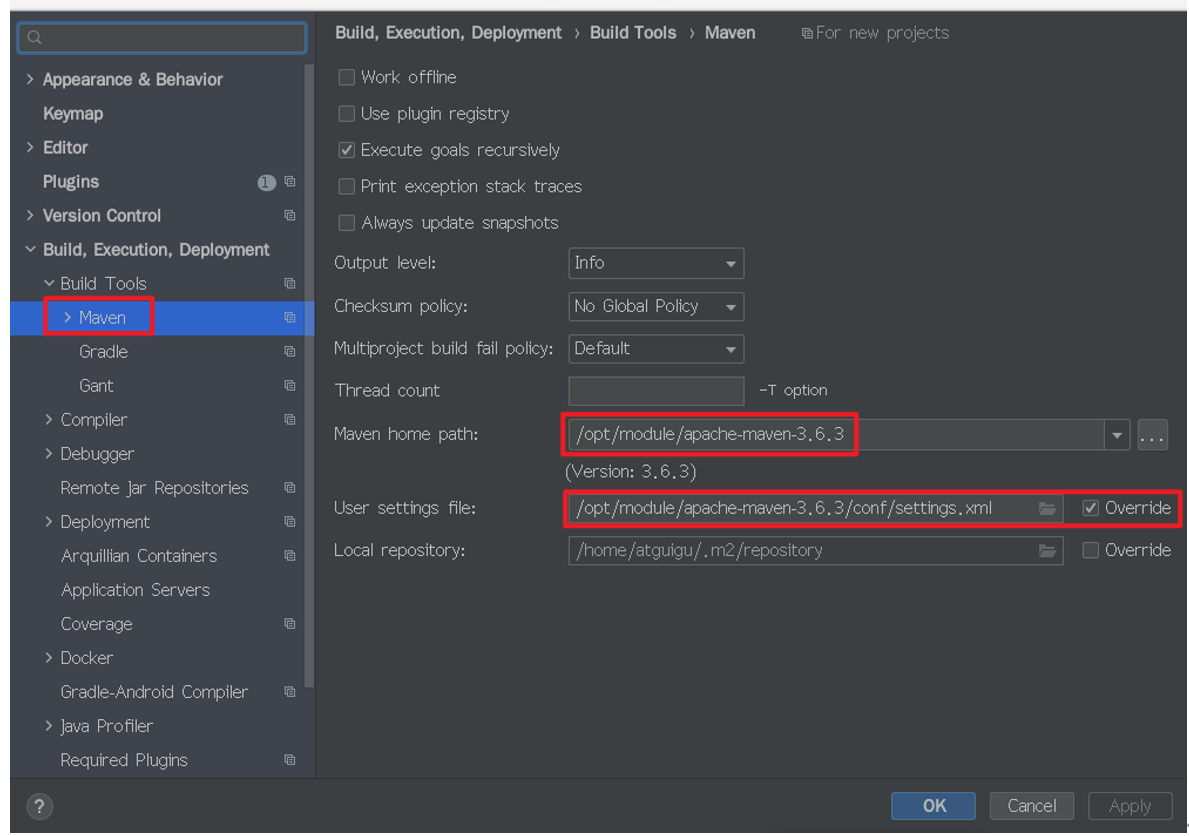Click the project-level icon beside Plugins
1189x836 pixels.
point(290,181)
